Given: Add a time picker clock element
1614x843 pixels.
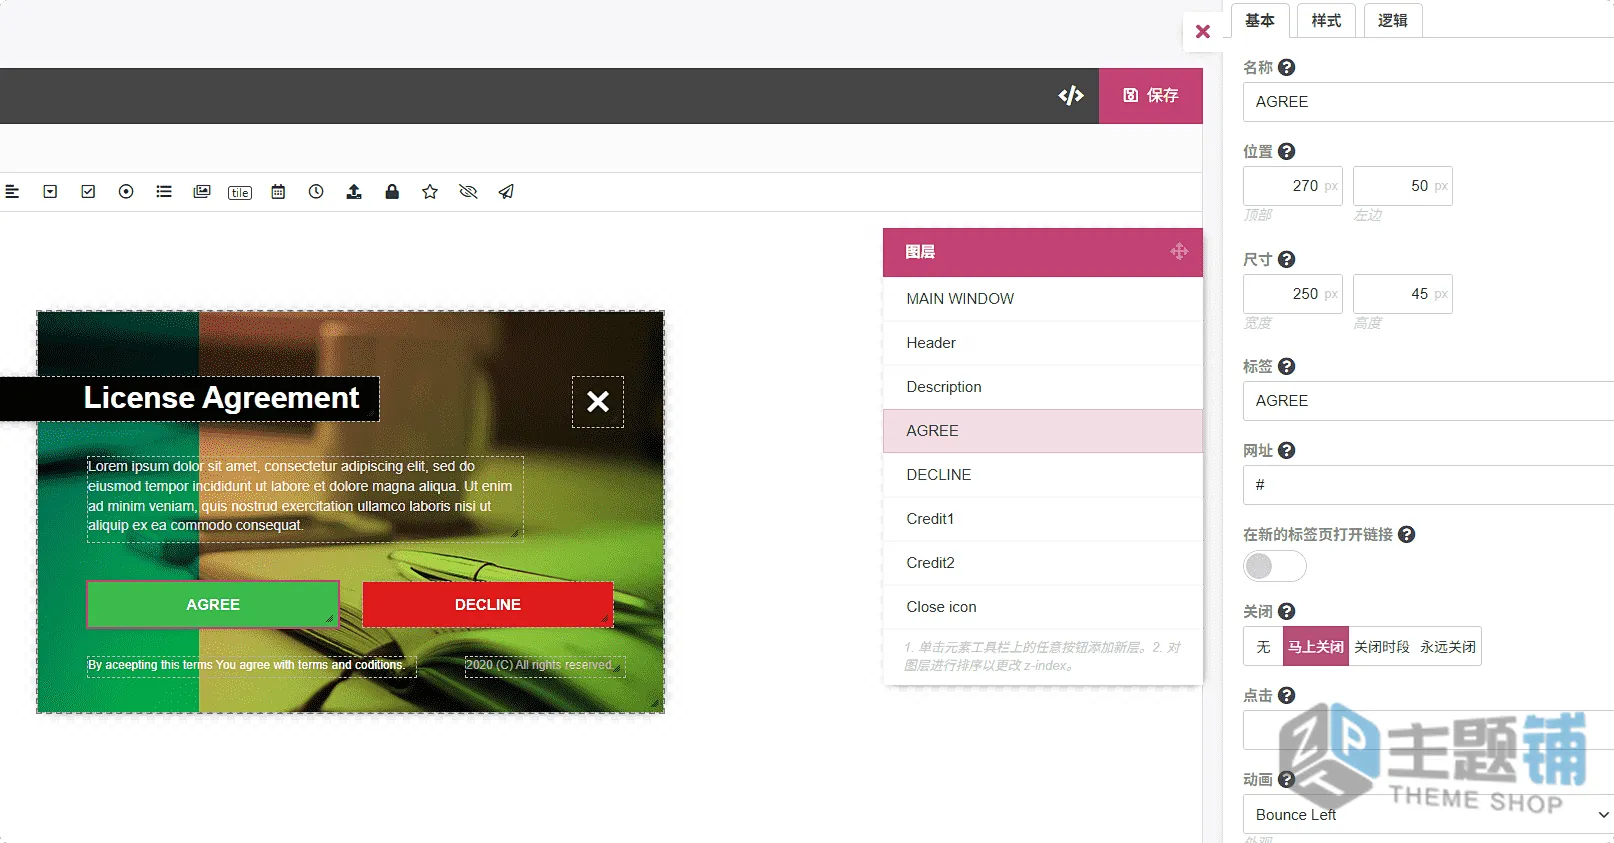Looking at the screenshot, I should pyautogui.click(x=316, y=192).
